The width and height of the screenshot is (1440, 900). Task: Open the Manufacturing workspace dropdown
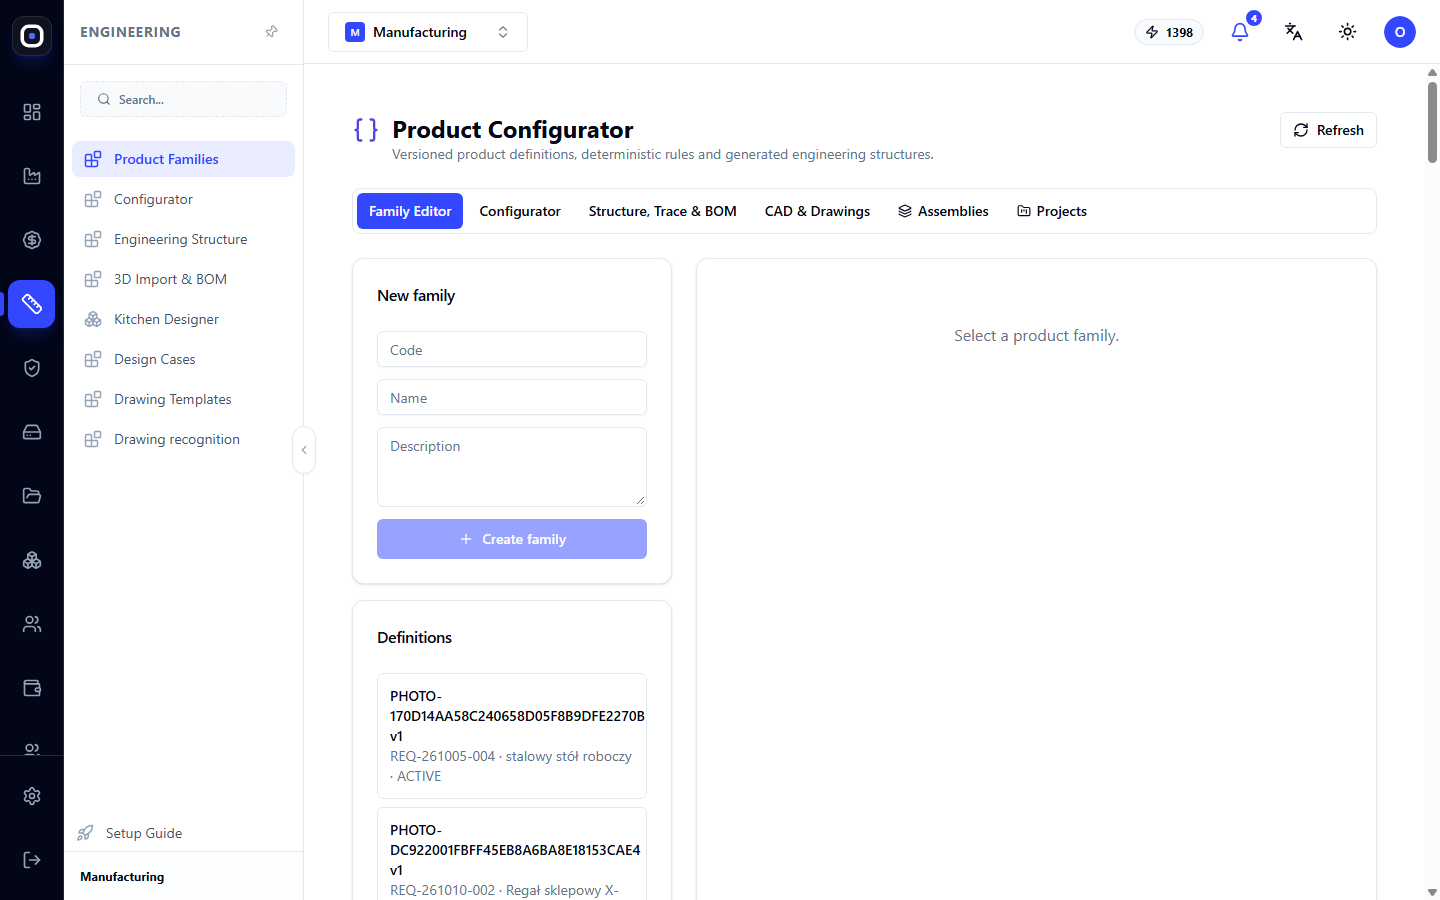click(428, 32)
